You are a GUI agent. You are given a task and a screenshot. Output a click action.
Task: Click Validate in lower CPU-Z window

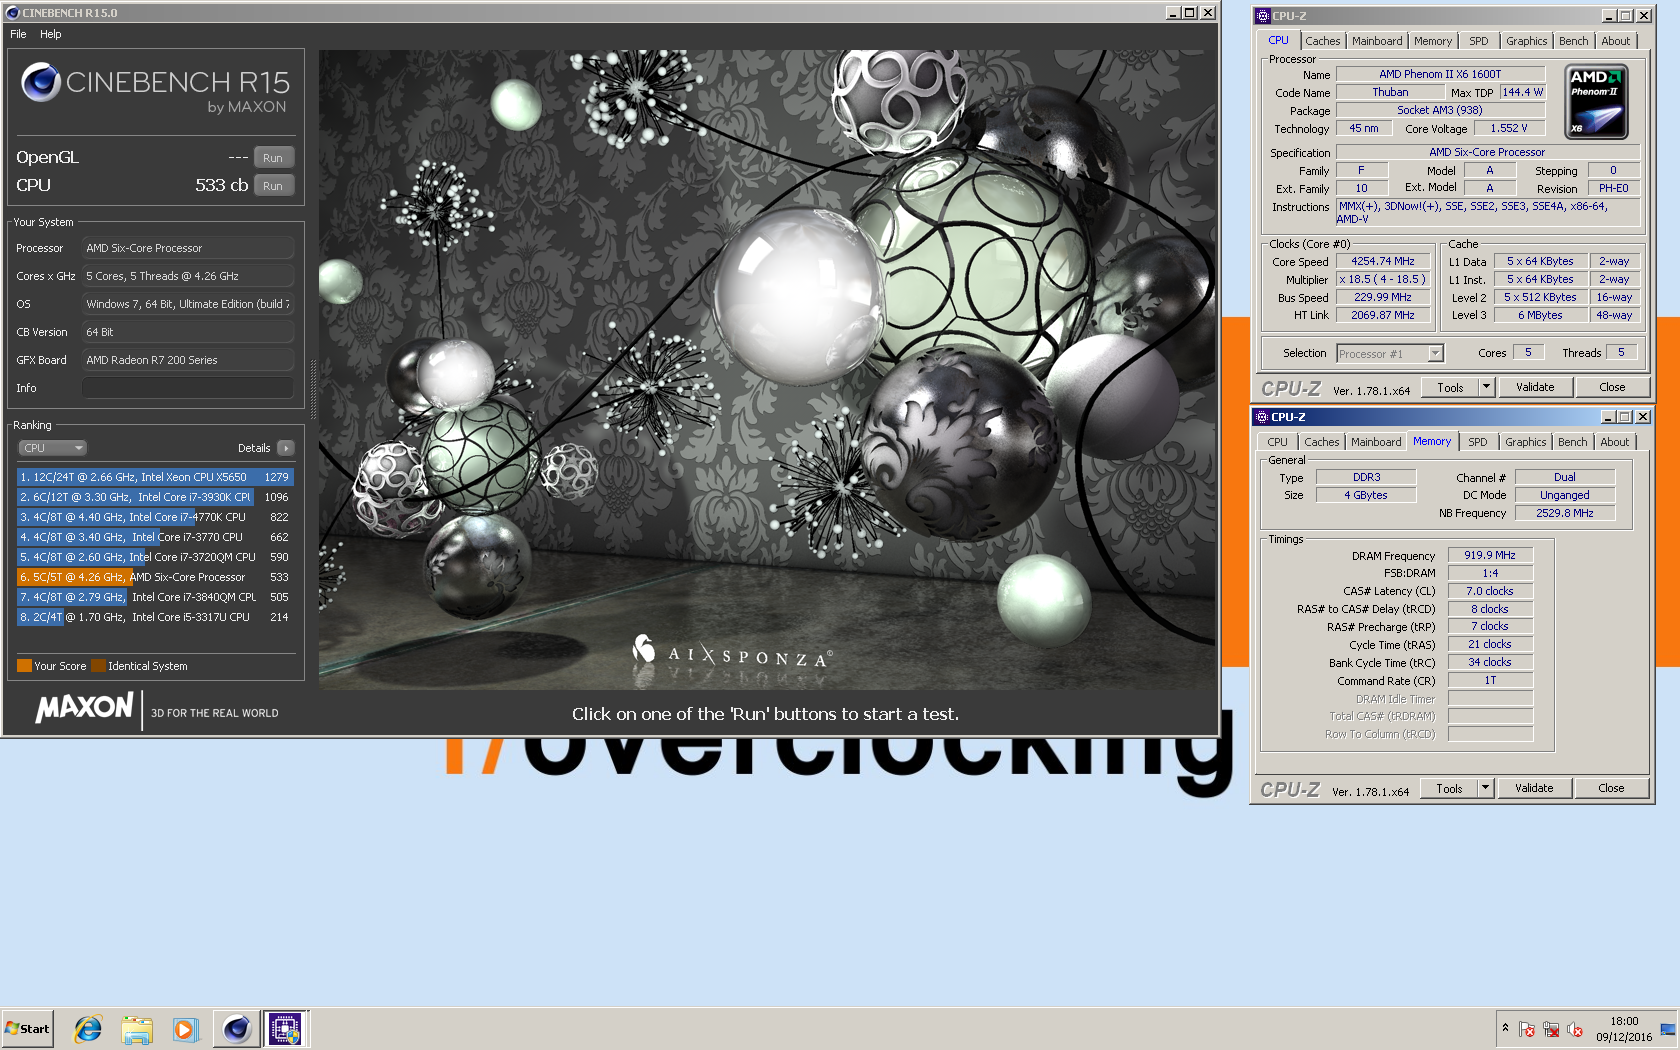click(x=1534, y=788)
